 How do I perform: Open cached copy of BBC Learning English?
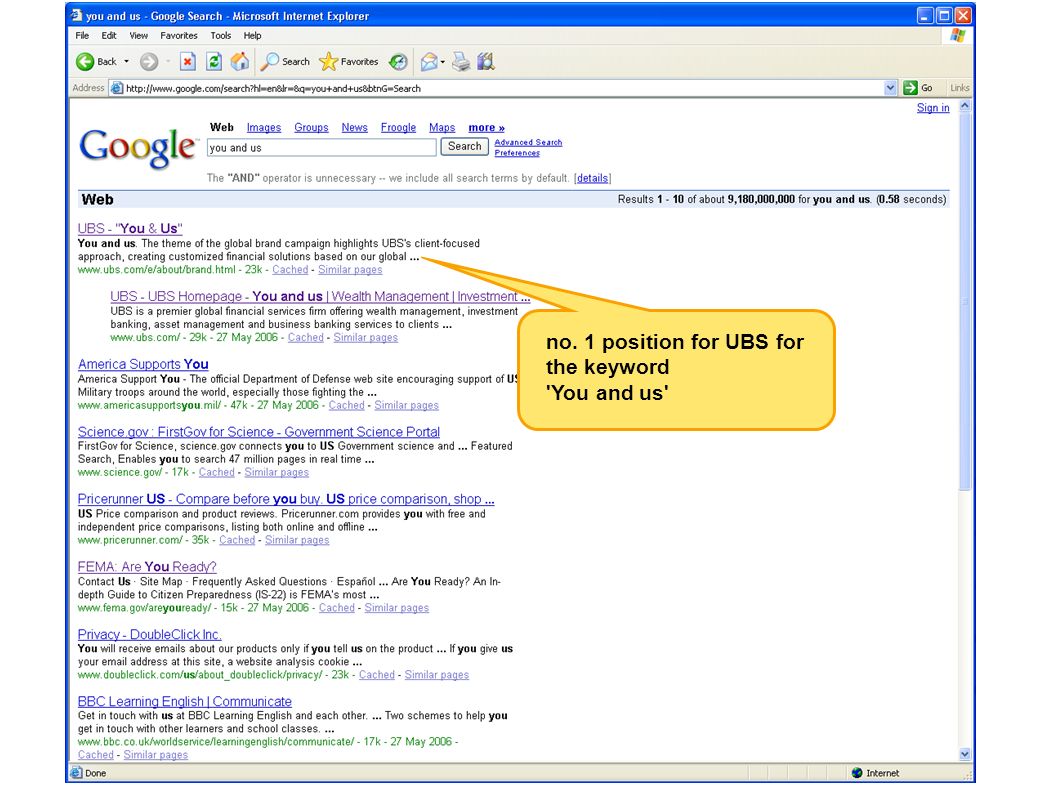tap(96, 755)
